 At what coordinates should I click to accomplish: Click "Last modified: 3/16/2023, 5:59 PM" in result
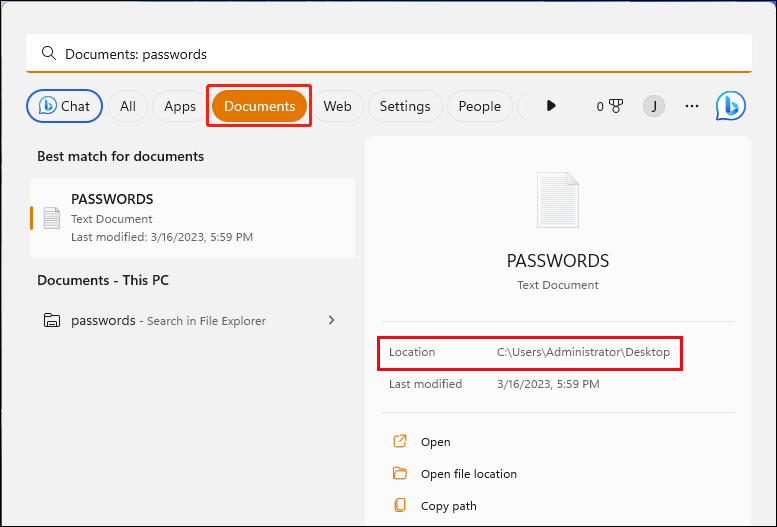coord(162,237)
